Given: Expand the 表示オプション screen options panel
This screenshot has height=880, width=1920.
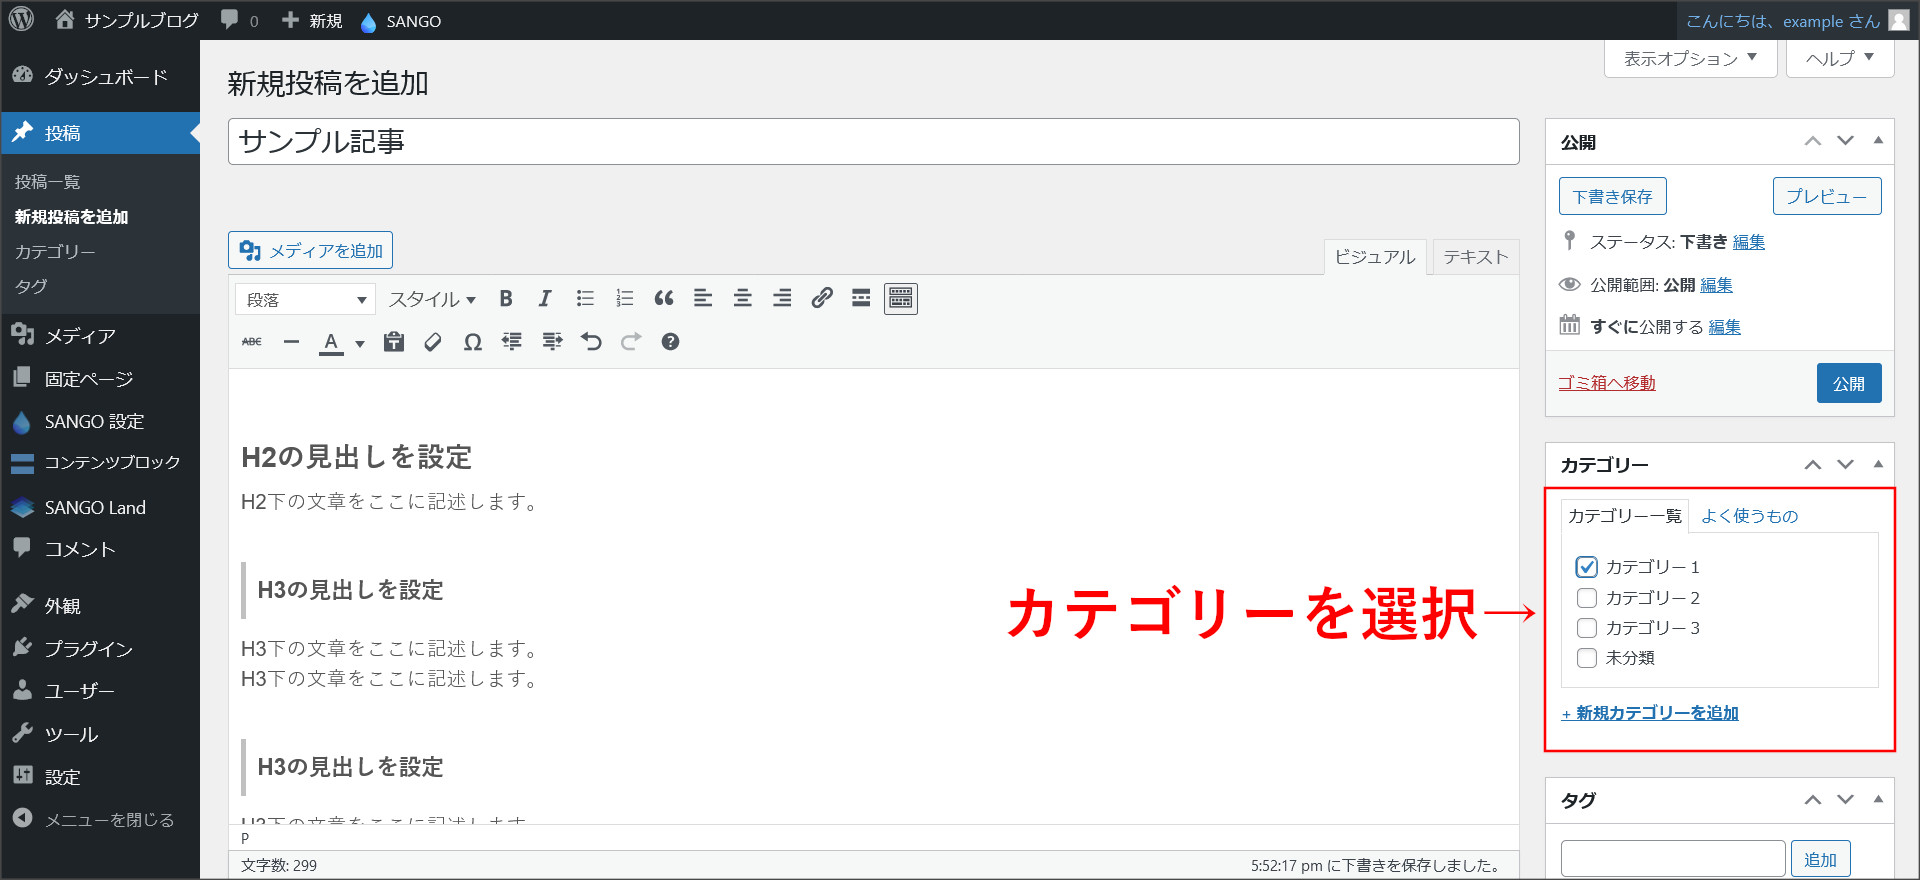Looking at the screenshot, I should [x=1690, y=59].
